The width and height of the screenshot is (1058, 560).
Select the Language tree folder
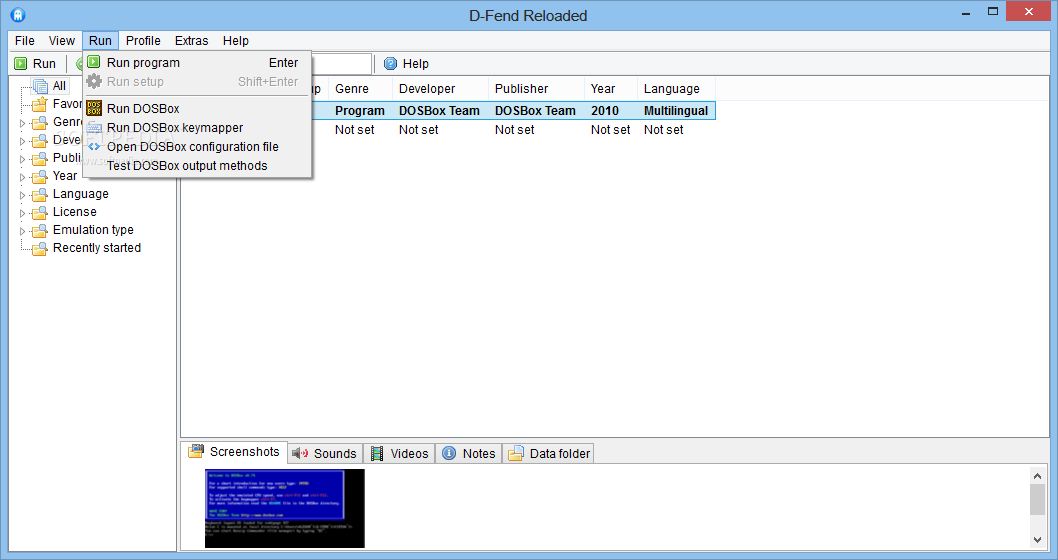tap(80, 194)
